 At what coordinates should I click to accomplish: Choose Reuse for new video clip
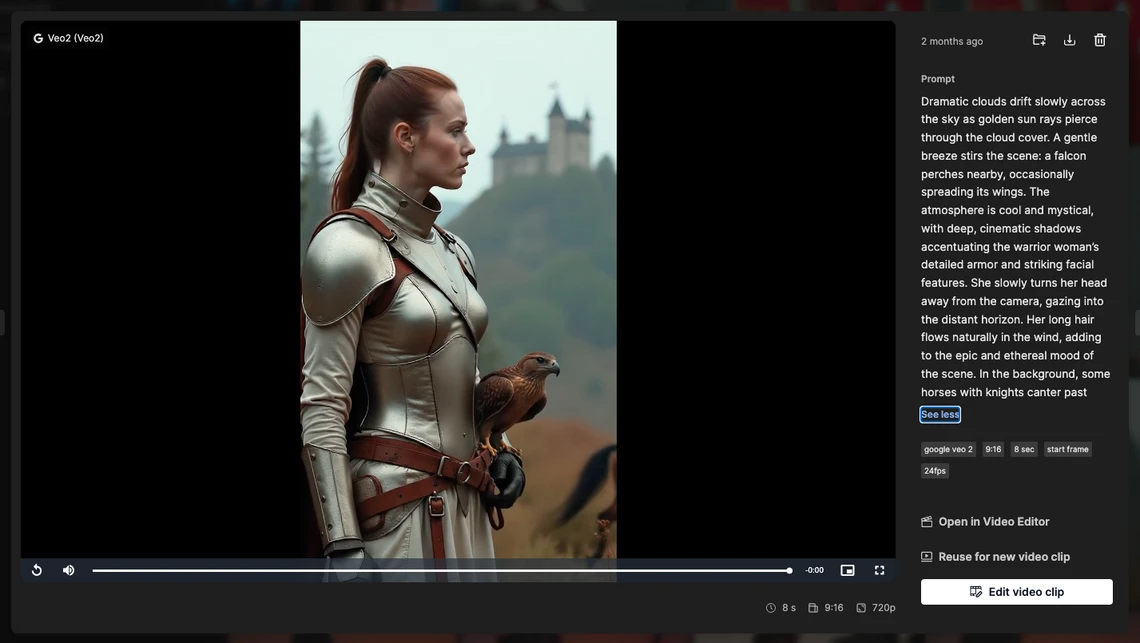1003,557
